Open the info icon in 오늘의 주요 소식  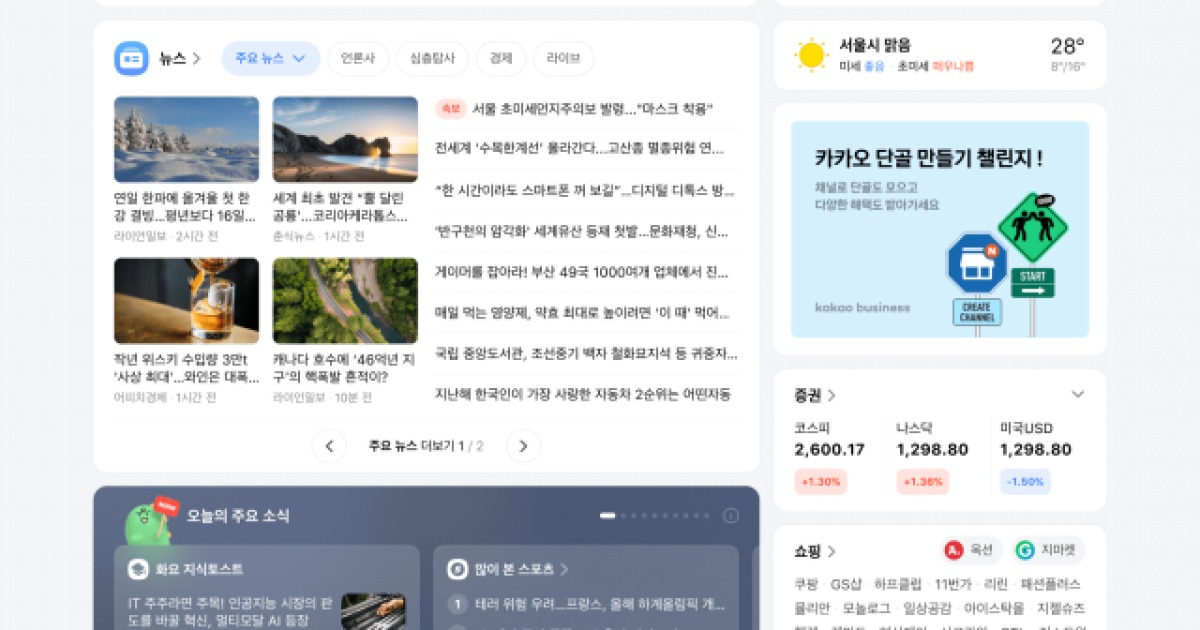[x=731, y=516]
